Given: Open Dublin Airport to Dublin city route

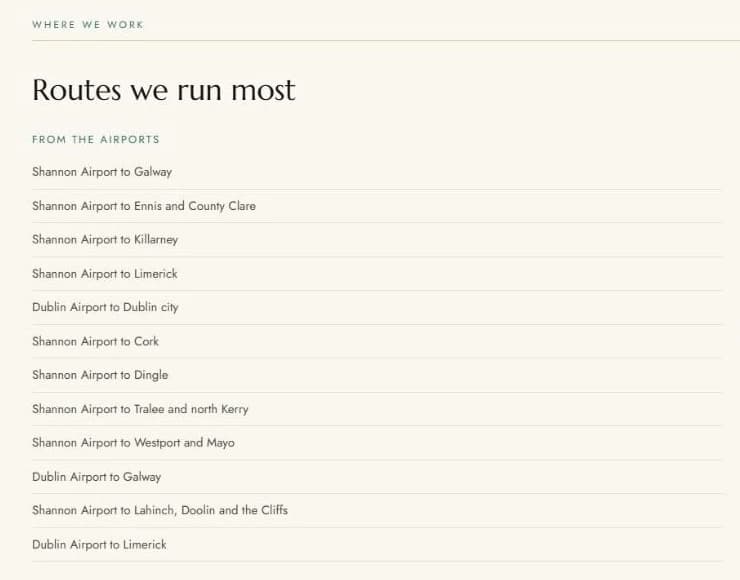Looking at the screenshot, I should (x=105, y=307).
